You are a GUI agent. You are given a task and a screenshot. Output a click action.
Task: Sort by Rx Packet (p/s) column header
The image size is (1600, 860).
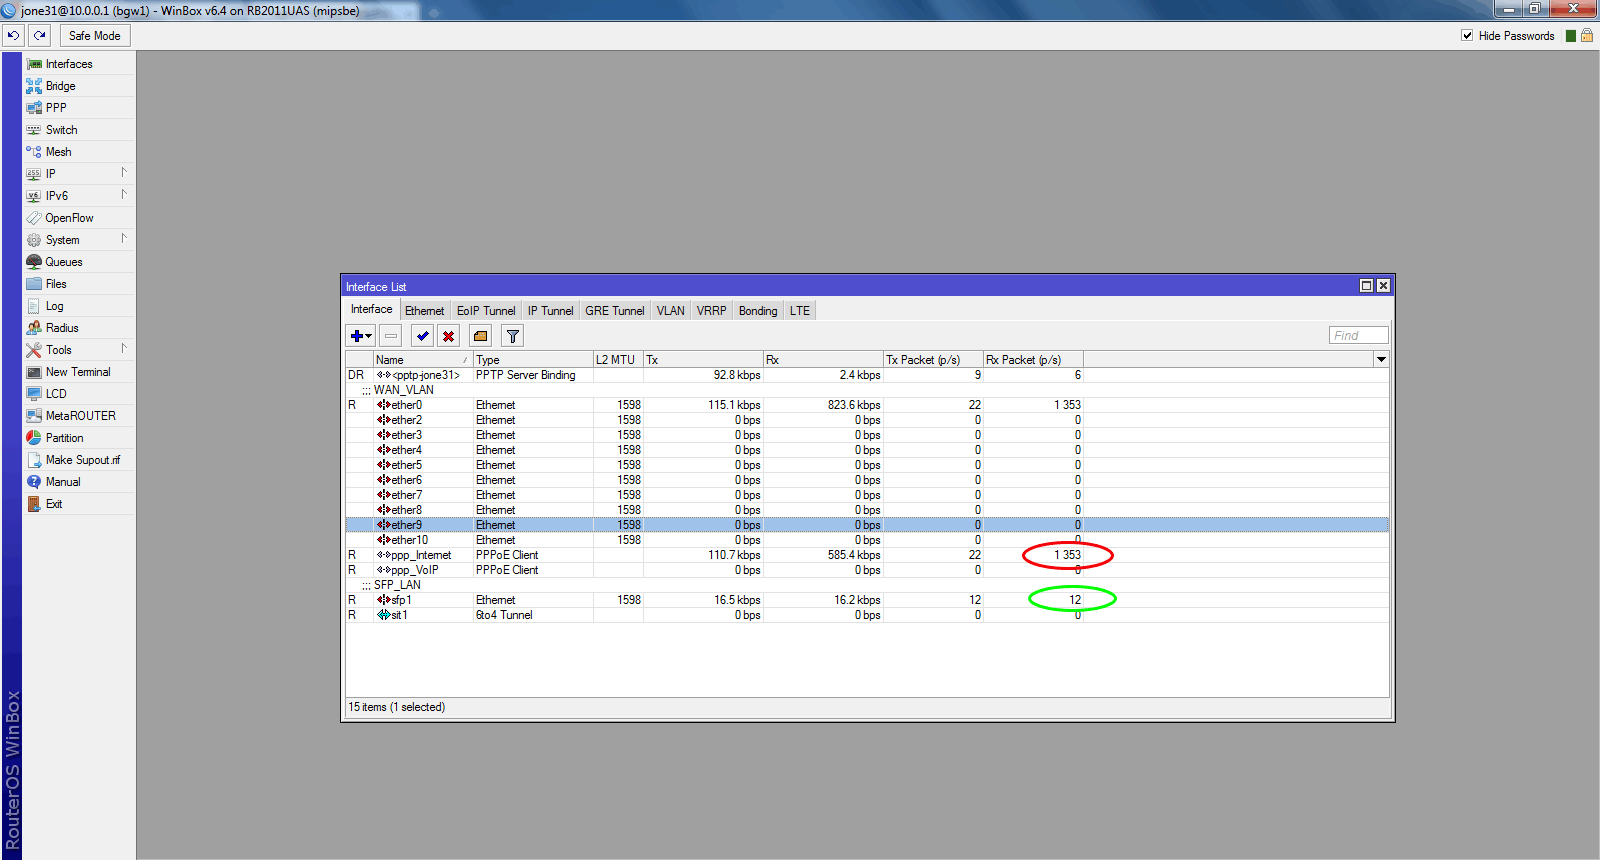point(1033,360)
